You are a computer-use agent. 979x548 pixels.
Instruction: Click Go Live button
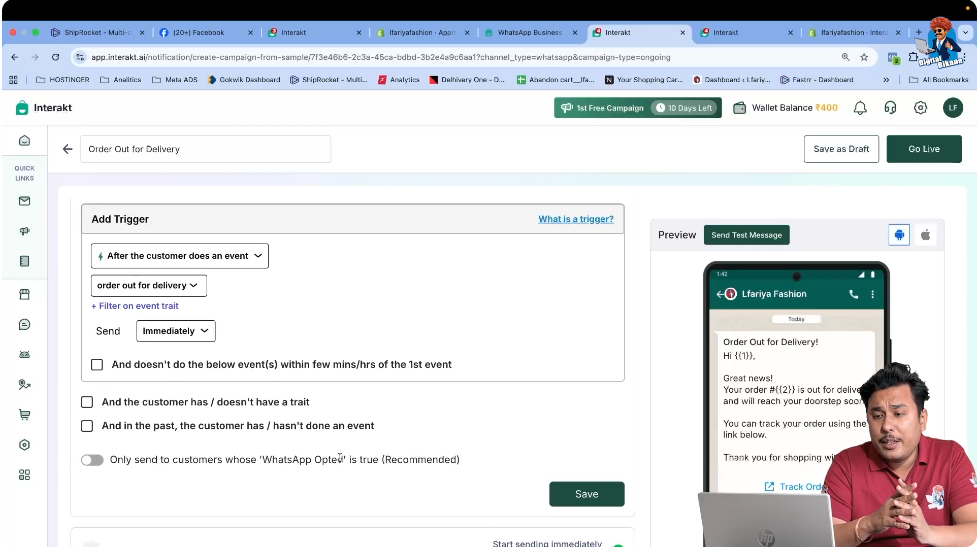(924, 149)
